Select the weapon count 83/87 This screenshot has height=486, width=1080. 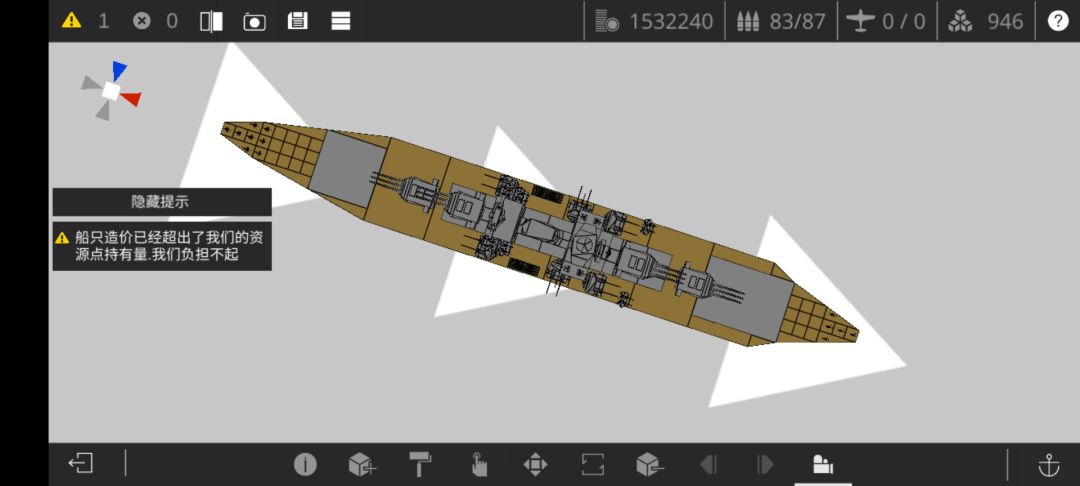tap(797, 21)
